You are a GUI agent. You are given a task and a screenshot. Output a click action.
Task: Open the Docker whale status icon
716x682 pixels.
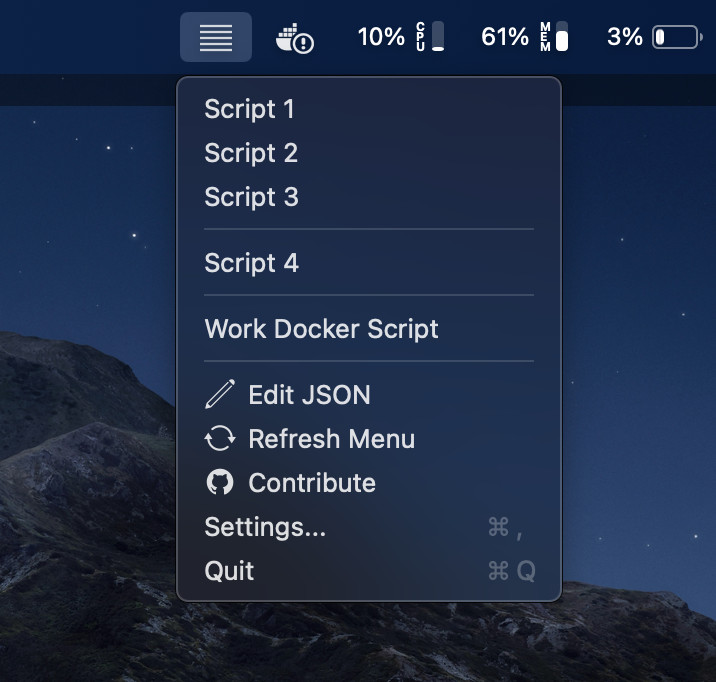(295, 38)
